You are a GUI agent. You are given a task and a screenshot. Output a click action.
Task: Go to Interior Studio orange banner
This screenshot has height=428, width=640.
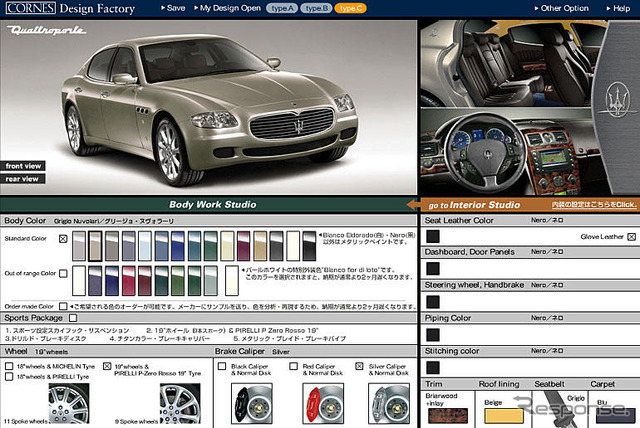(x=473, y=205)
